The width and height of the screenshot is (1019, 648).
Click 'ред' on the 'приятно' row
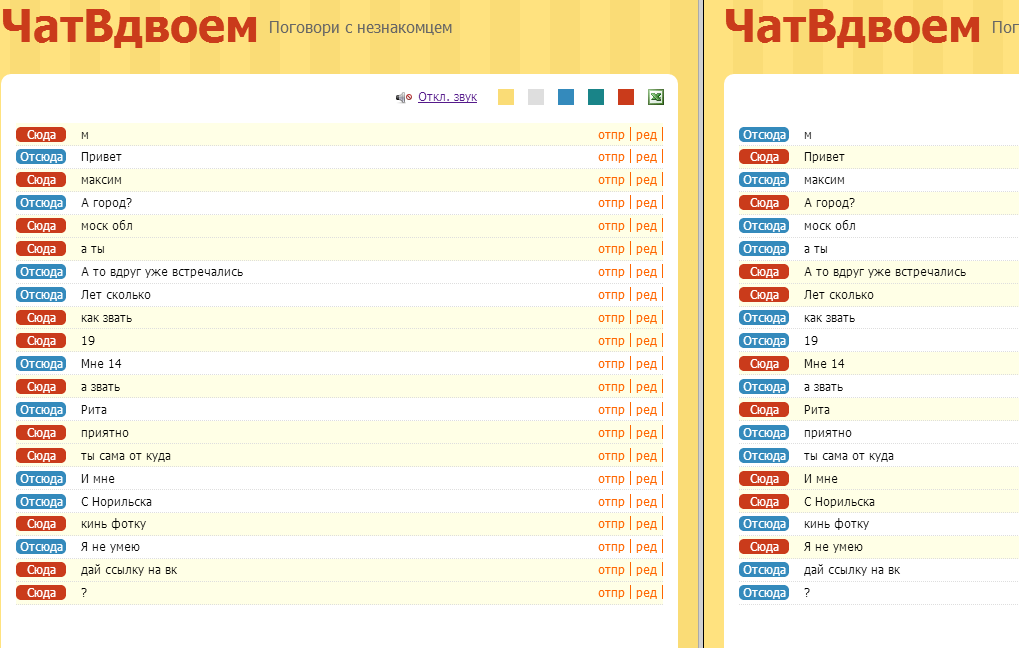[x=646, y=433]
